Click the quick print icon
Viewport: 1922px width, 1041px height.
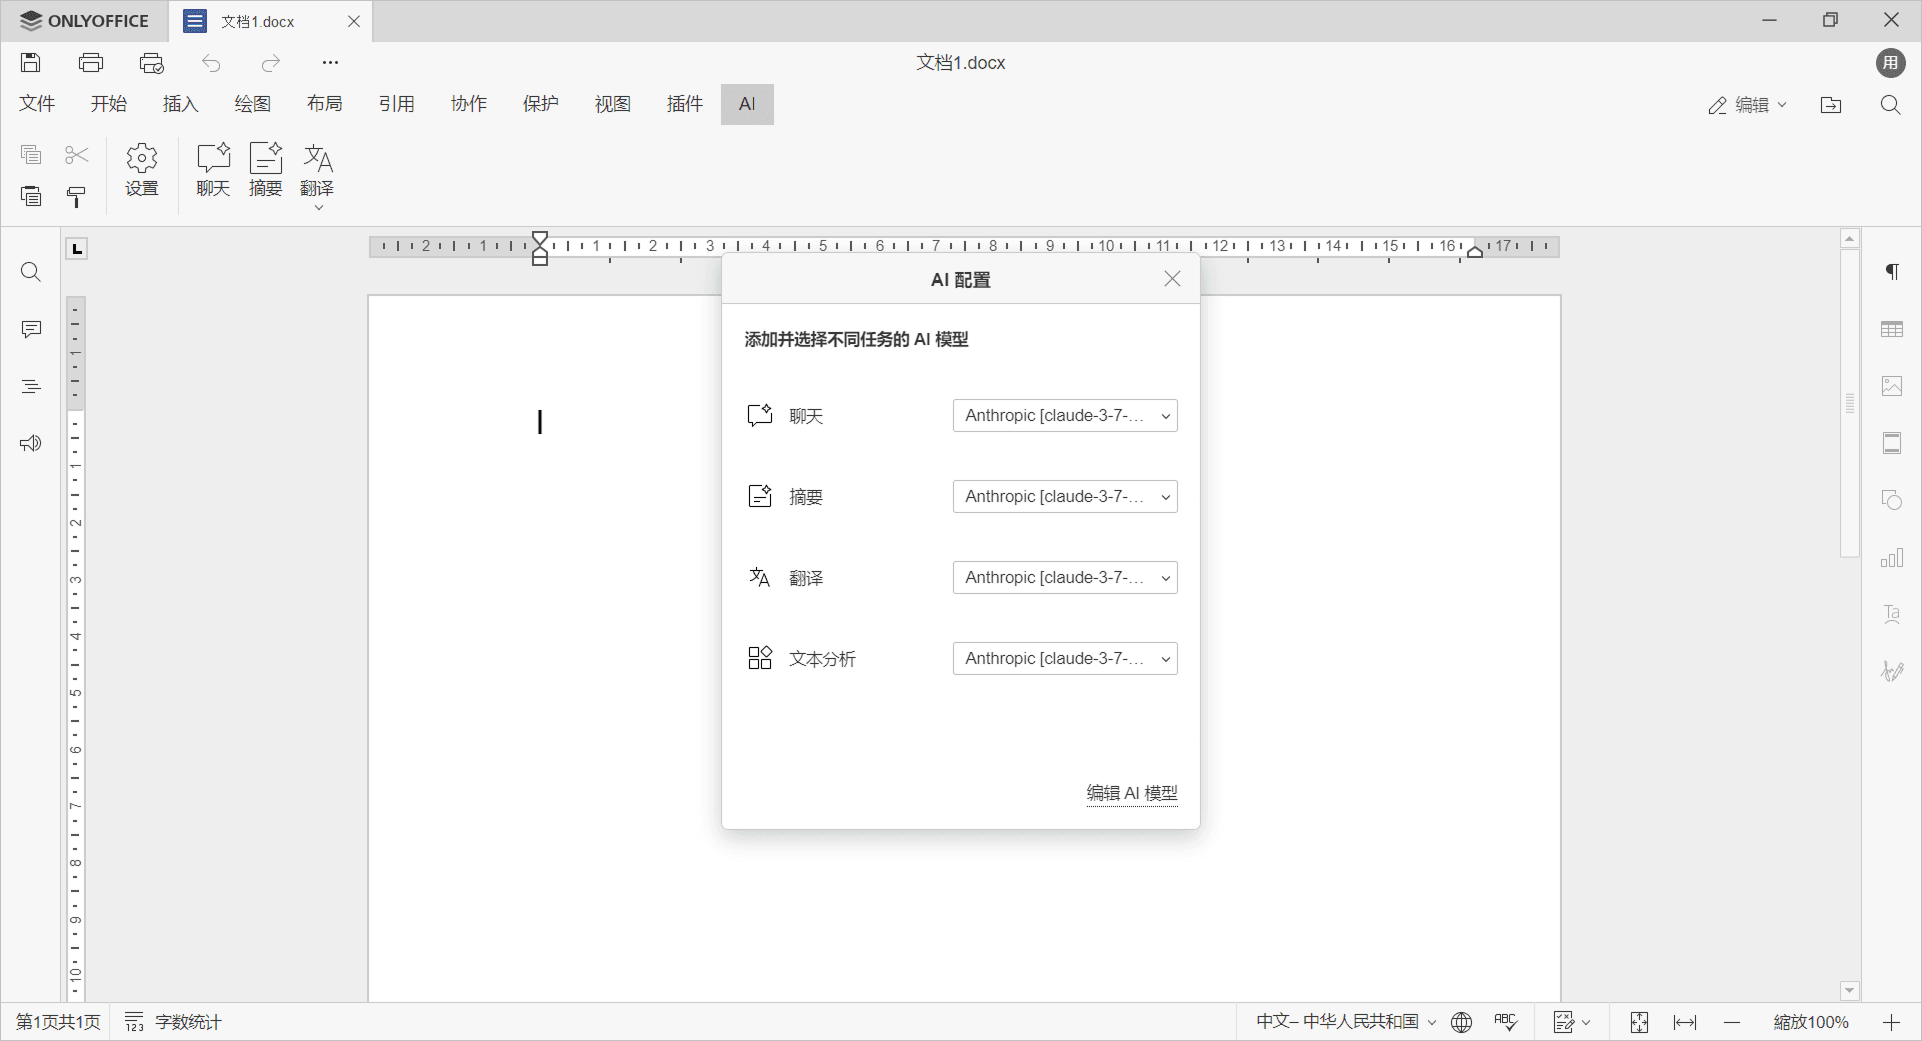click(x=151, y=63)
